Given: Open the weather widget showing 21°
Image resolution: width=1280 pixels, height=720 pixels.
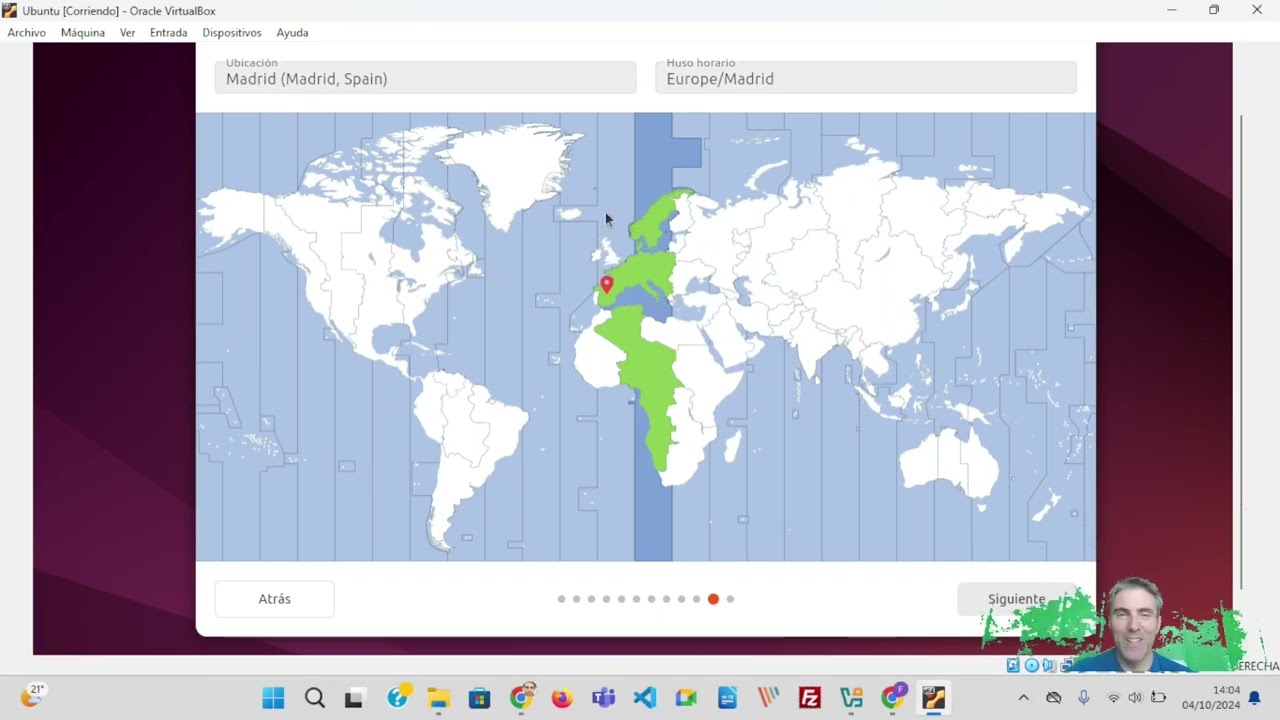Looking at the screenshot, I should coord(33,696).
